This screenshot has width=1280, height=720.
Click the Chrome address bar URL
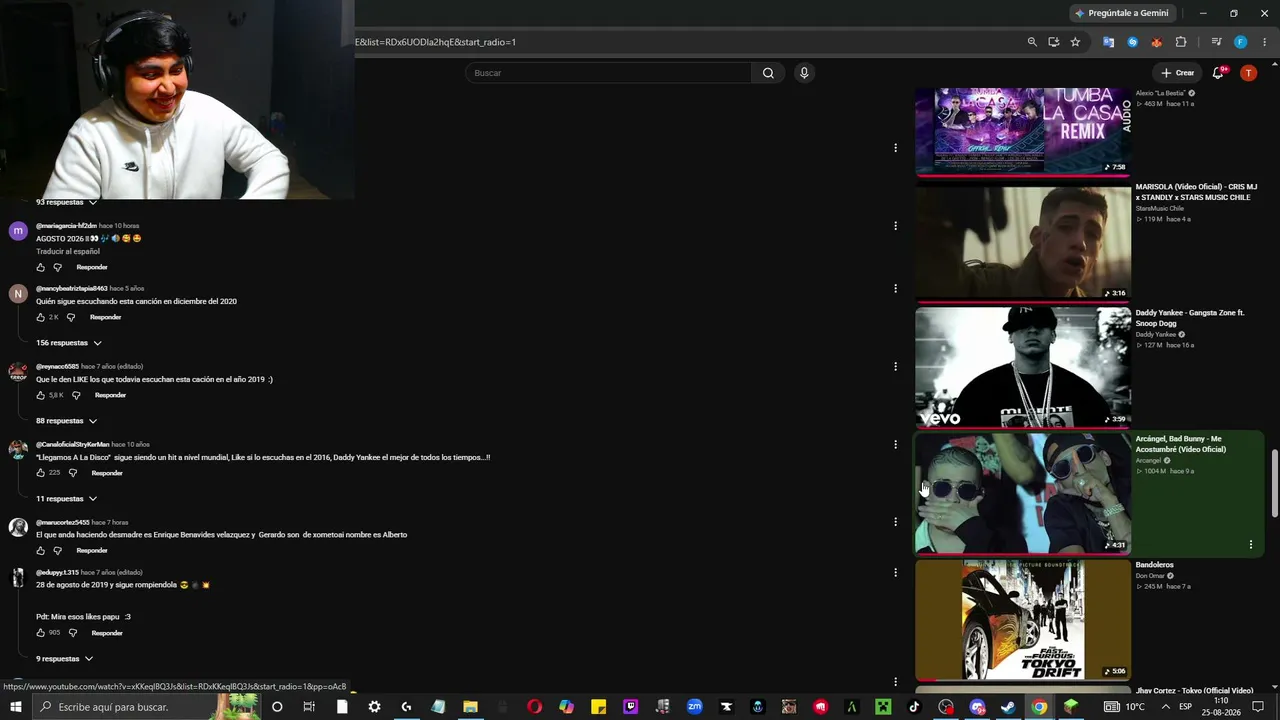point(435,42)
